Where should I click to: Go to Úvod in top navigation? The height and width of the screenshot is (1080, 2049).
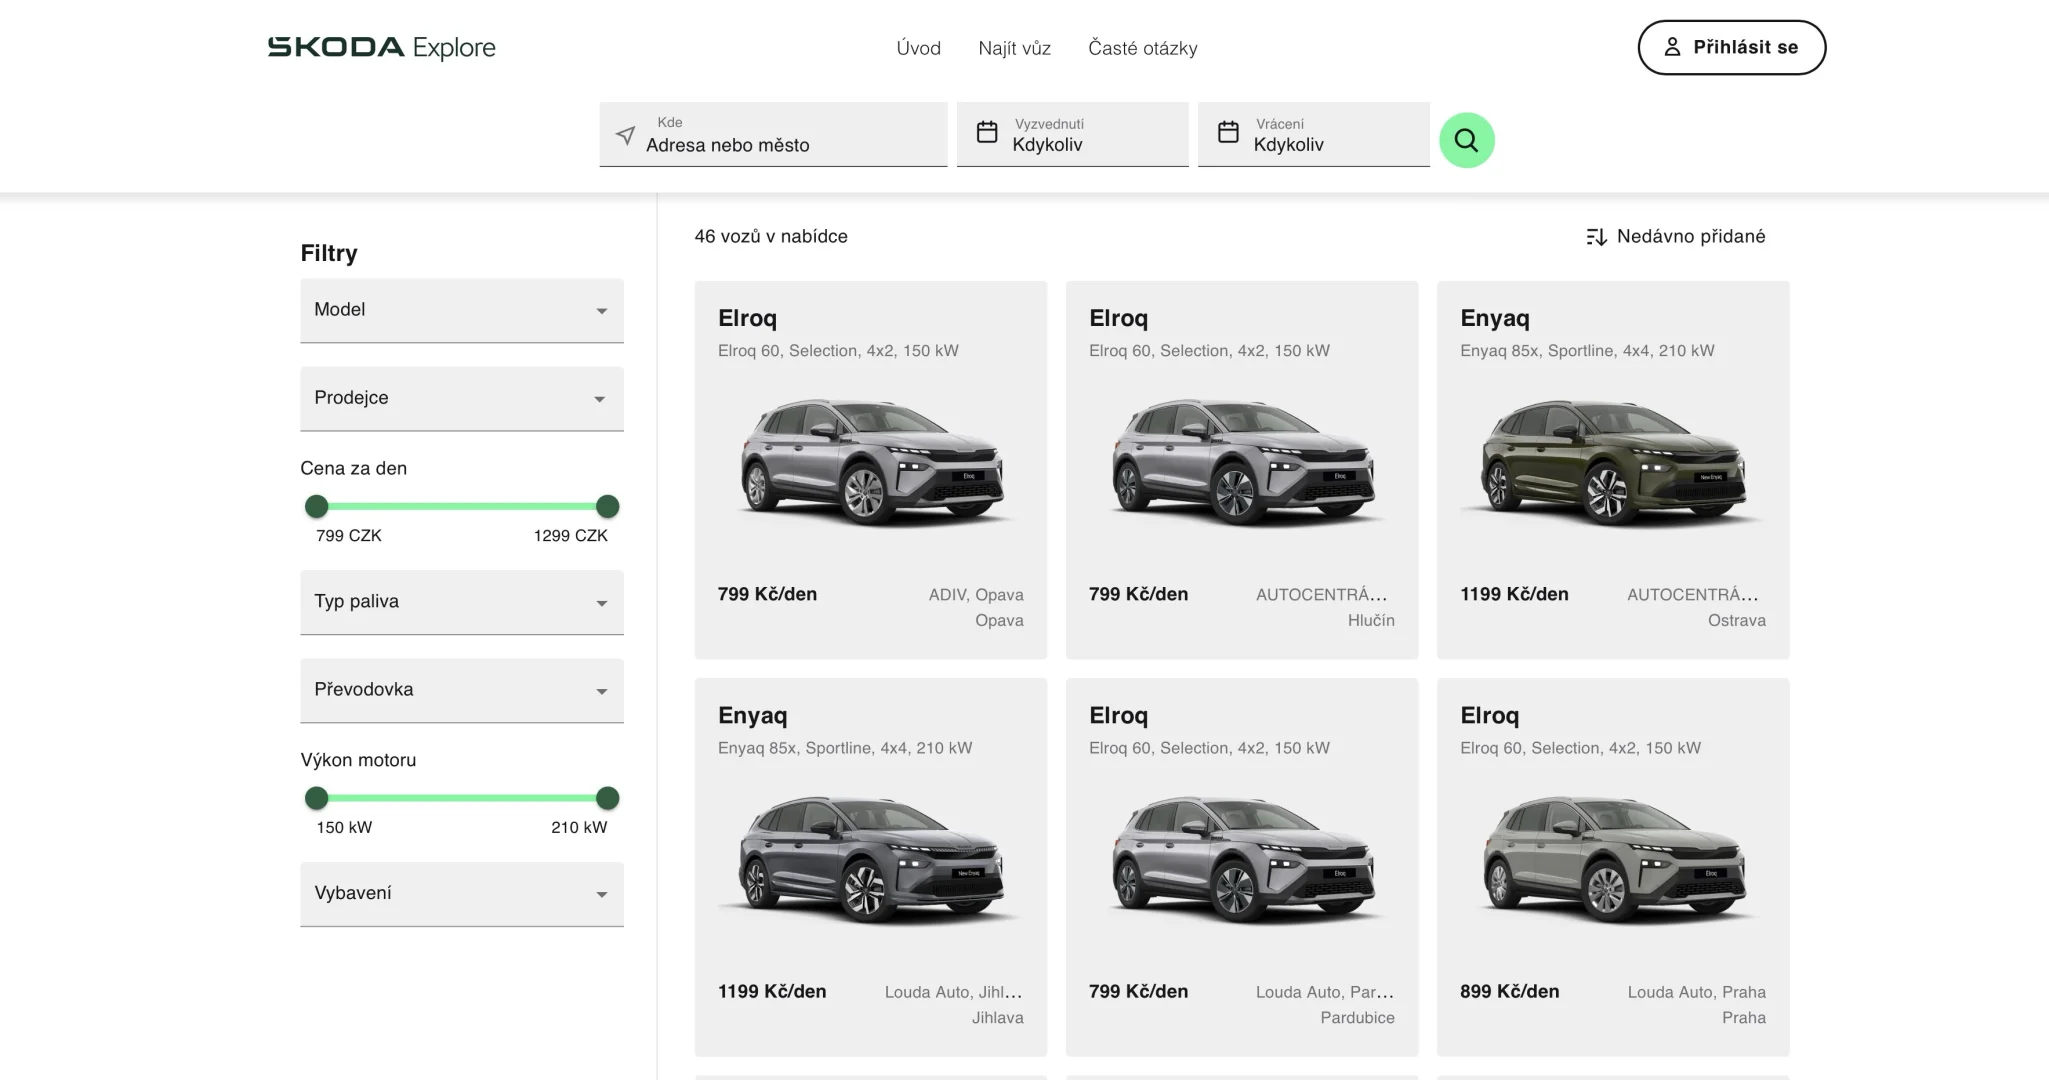(918, 48)
